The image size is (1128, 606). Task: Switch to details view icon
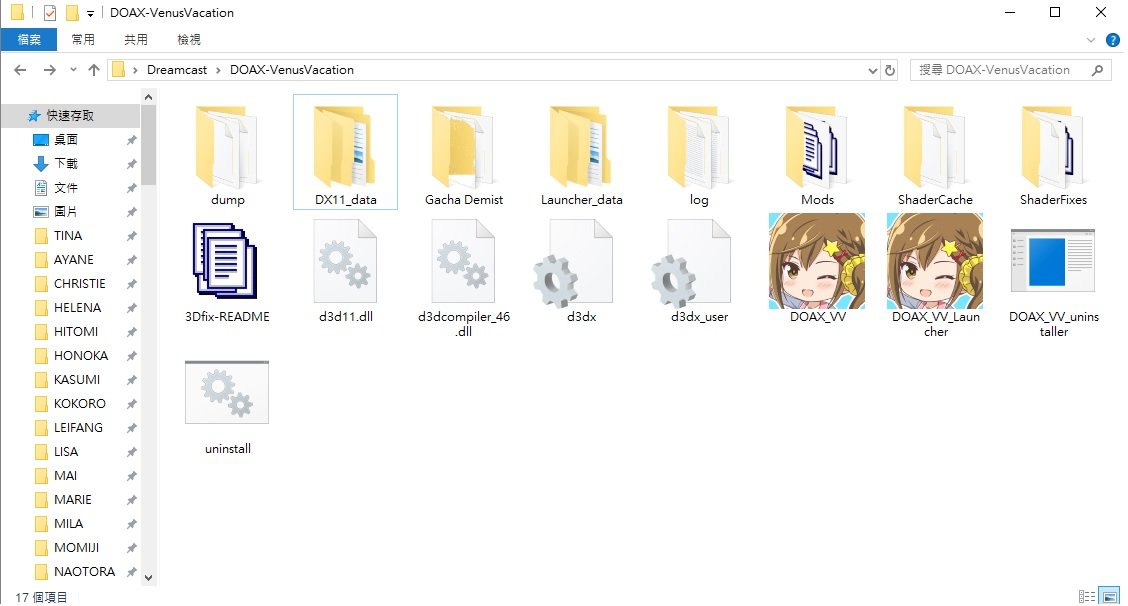1086,597
